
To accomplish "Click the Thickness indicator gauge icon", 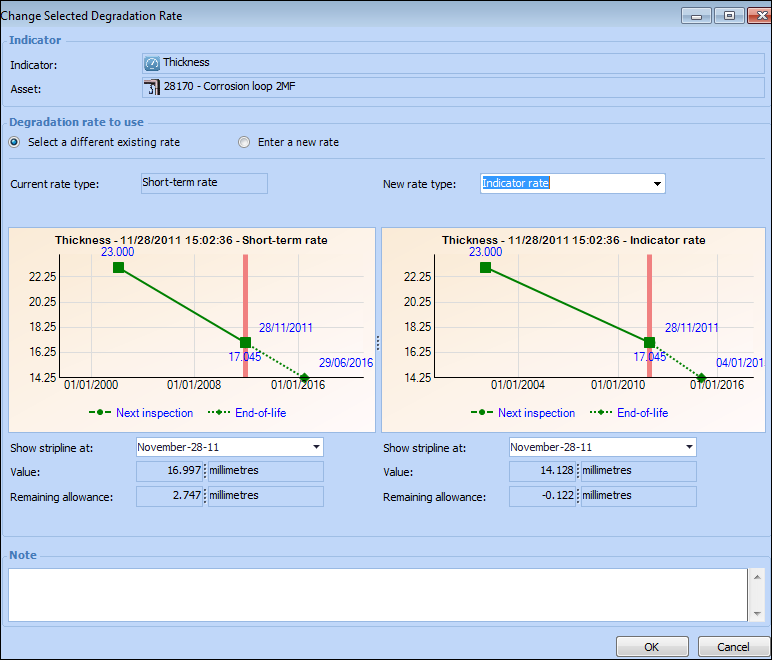I will (x=152, y=63).
